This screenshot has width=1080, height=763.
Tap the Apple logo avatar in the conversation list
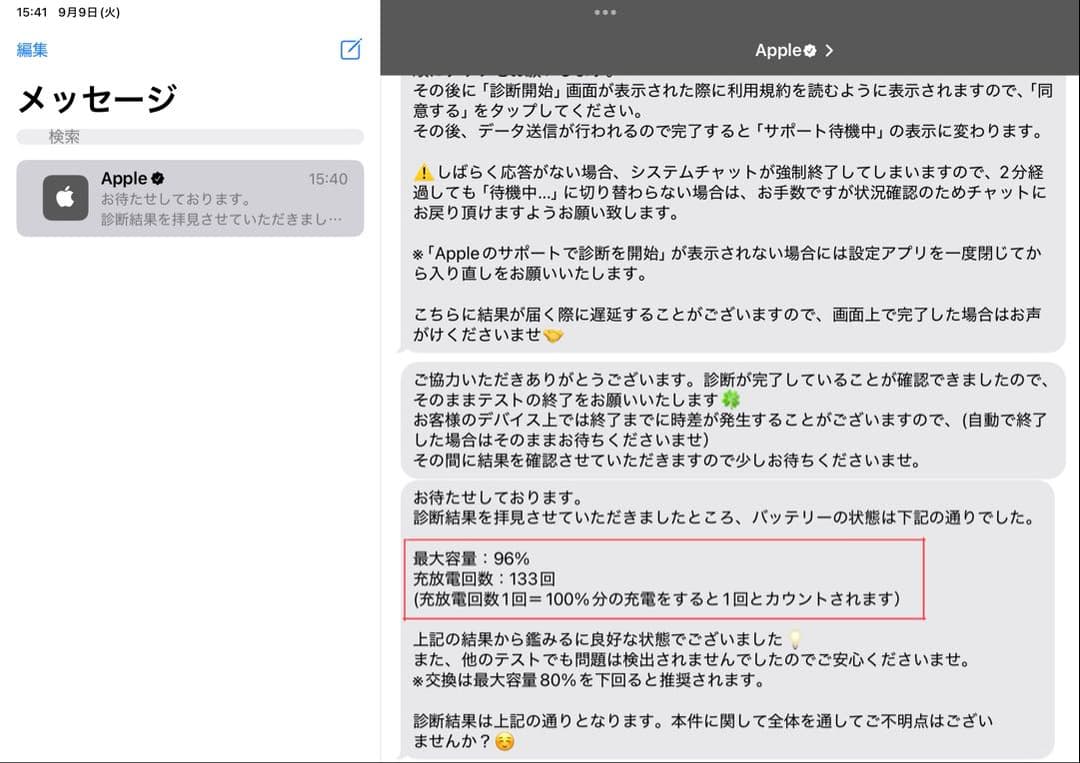pyautogui.click(x=64, y=198)
